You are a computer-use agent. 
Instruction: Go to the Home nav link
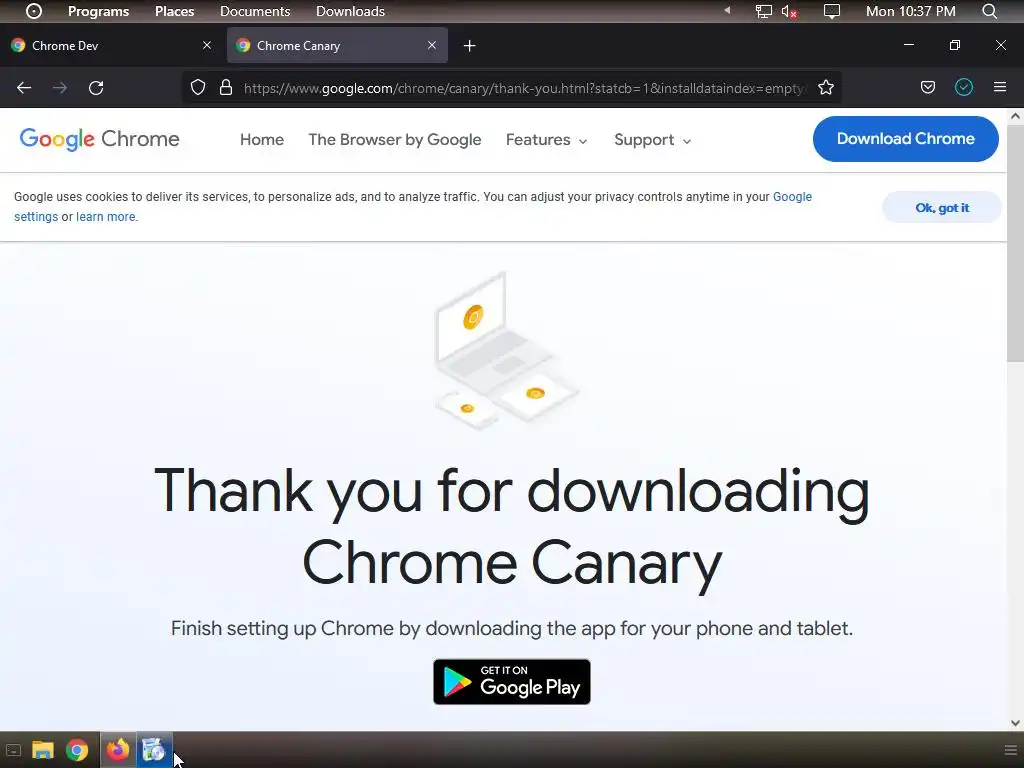[x=262, y=140]
